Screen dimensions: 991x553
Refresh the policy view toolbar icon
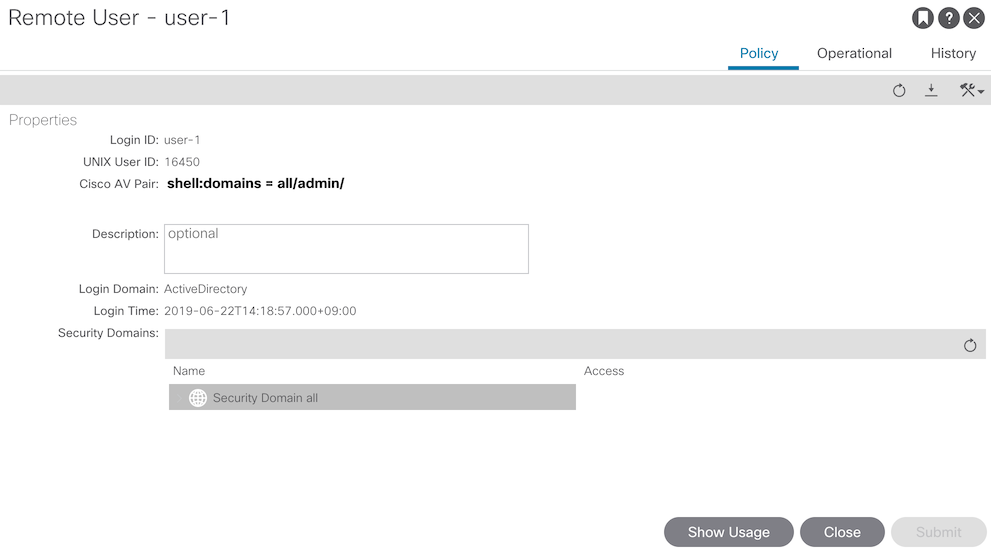pyautogui.click(x=899, y=91)
